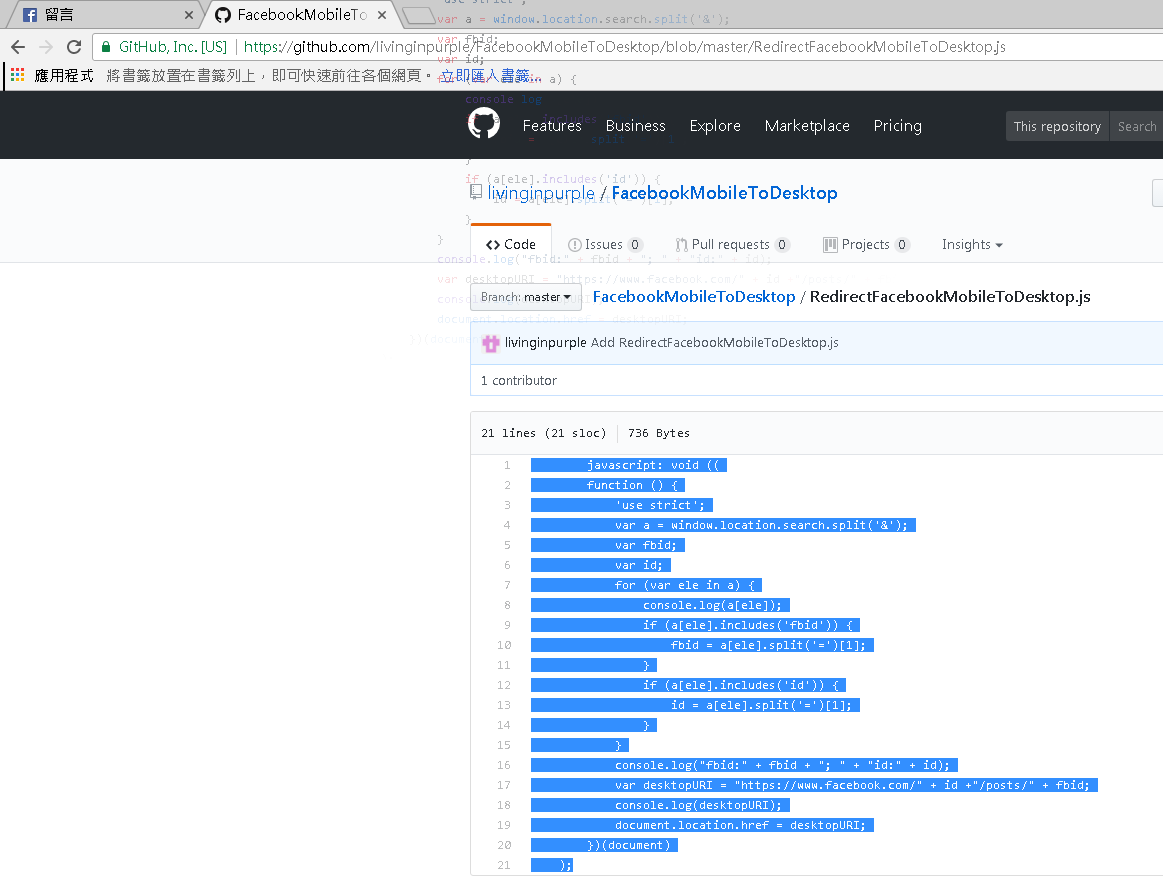Click the Code tab brackets icon
Image resolution: width=1163 pixels, height=876 pixels.
tap(492, 245)
